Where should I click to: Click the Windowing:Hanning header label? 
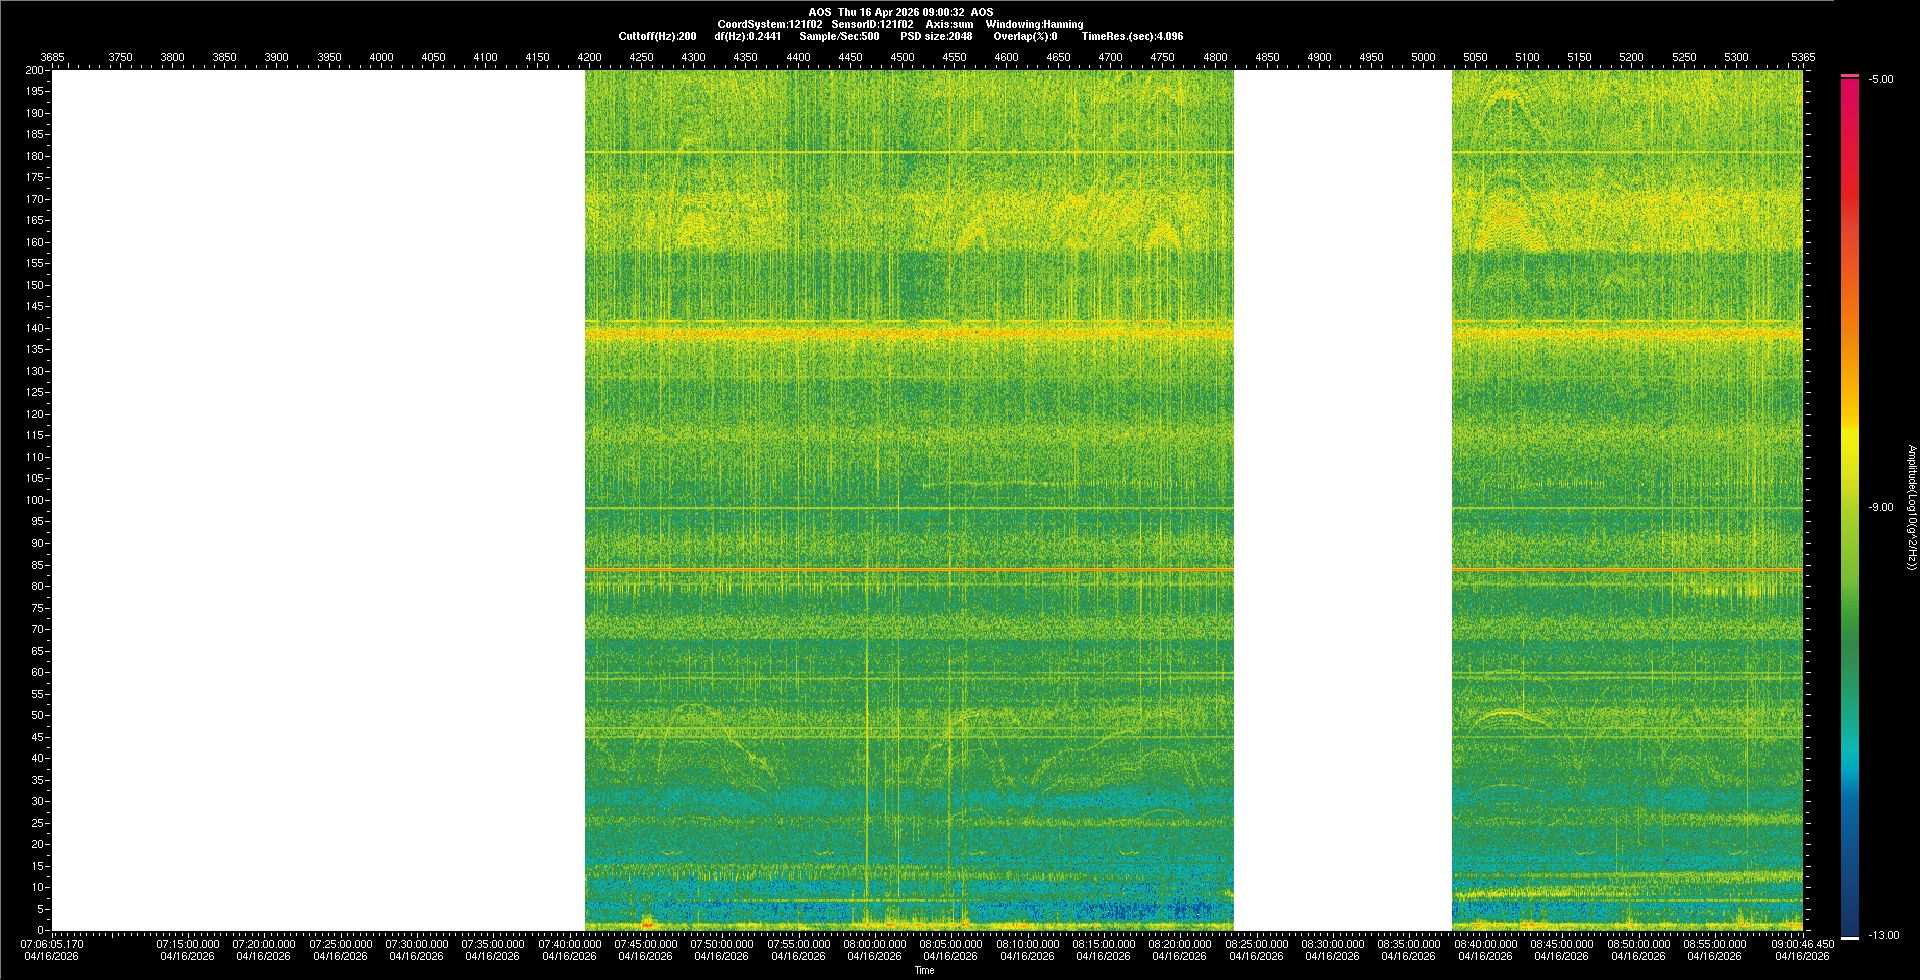[1033, 24]
